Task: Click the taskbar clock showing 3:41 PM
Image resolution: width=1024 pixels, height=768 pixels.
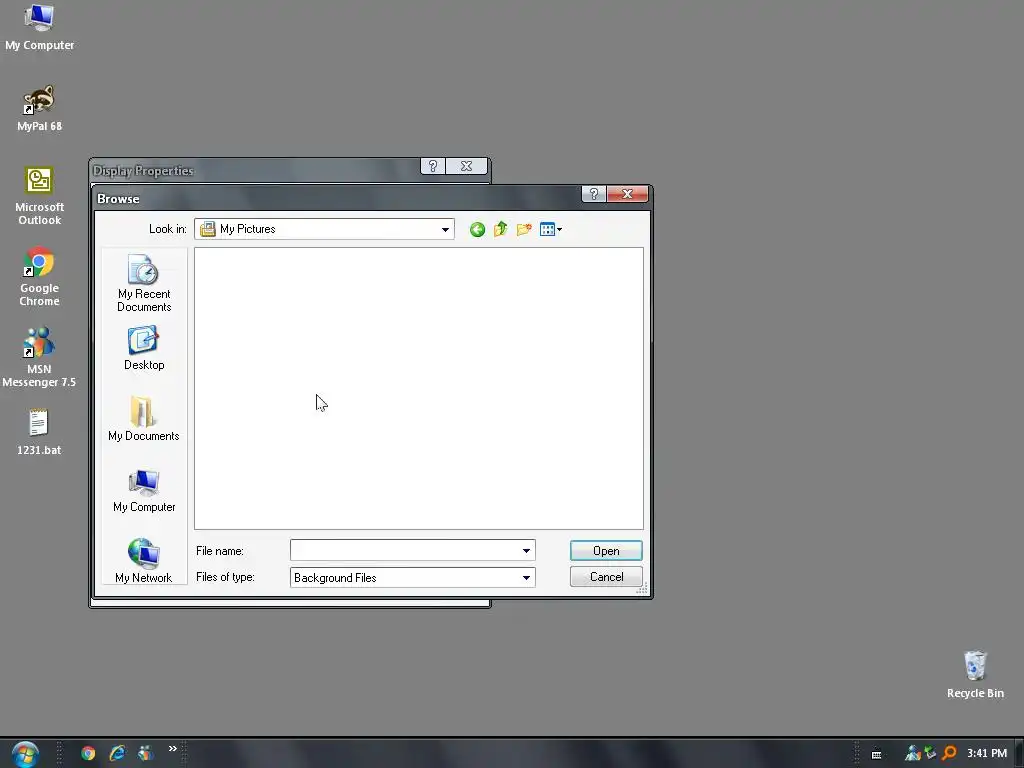Action: pos(987,754)
